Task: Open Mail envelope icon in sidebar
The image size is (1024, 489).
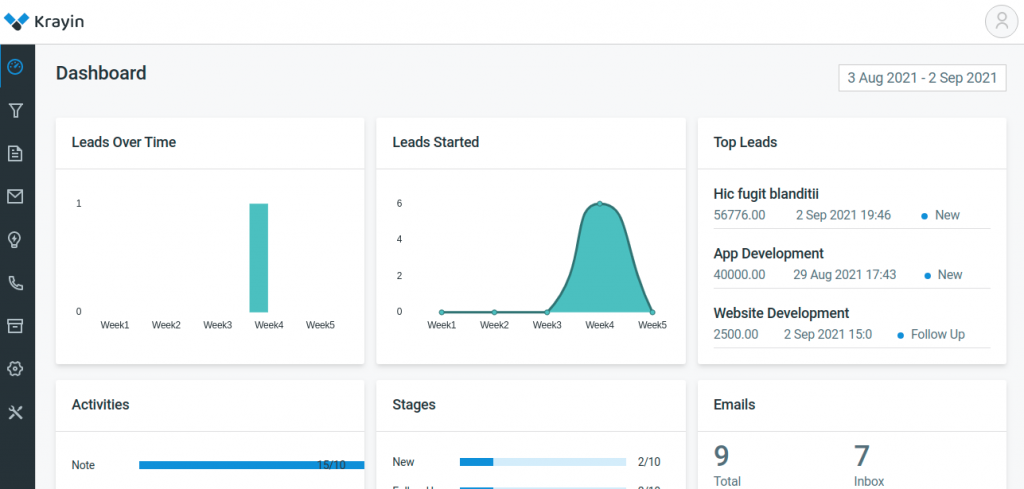Action: [16, 197]
